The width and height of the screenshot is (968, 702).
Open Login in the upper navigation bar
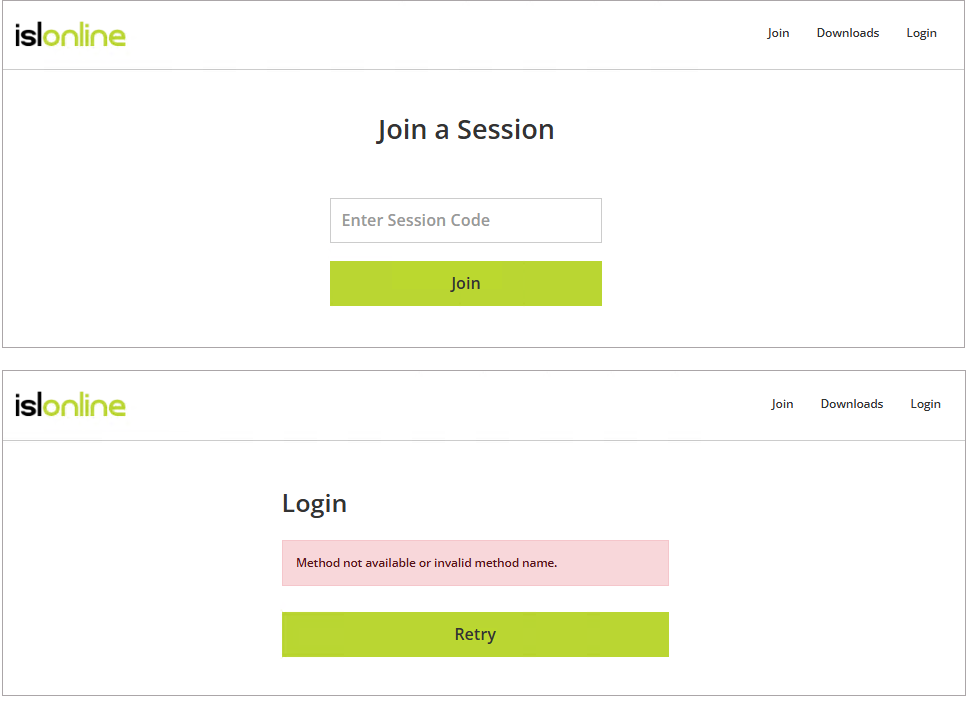(921, 33)
